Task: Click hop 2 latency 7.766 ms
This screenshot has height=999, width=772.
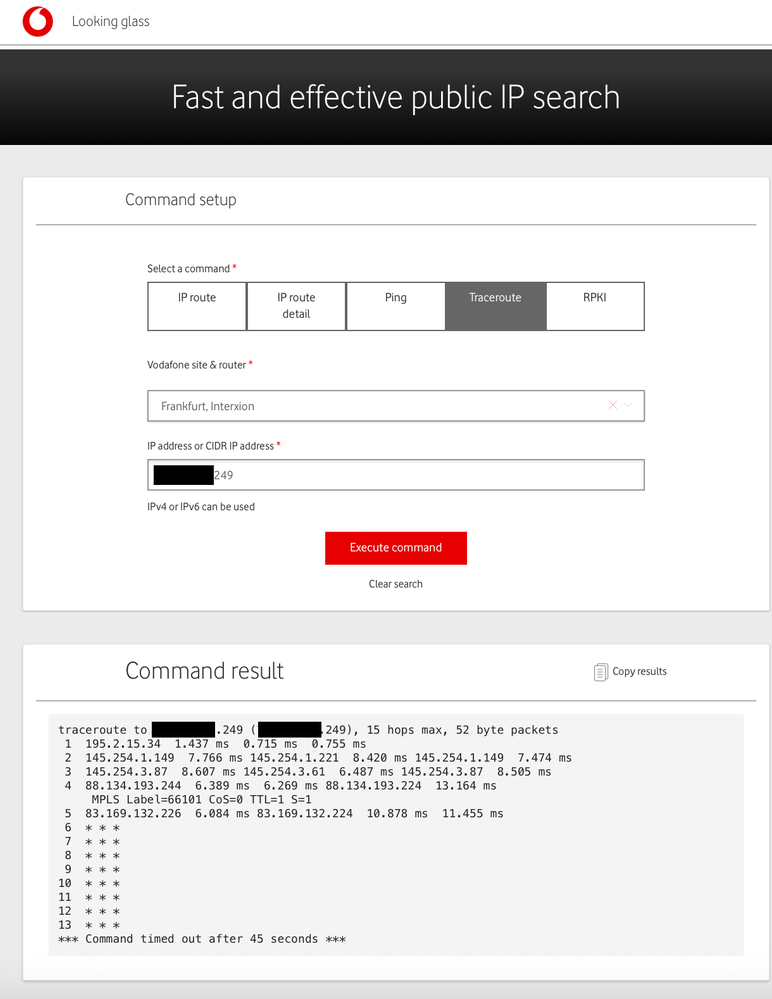Action: tap(215, 758)
